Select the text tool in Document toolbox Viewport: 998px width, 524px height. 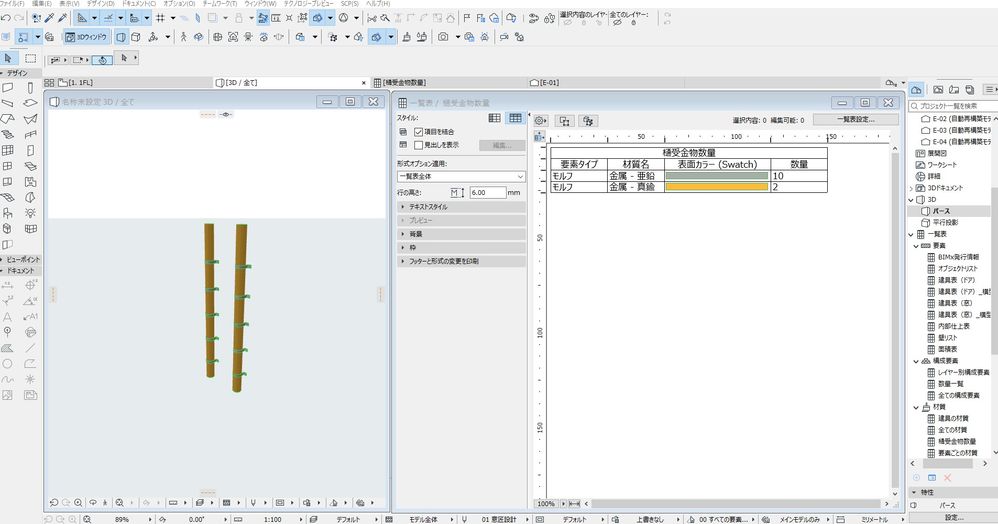[x=8, y=317]
